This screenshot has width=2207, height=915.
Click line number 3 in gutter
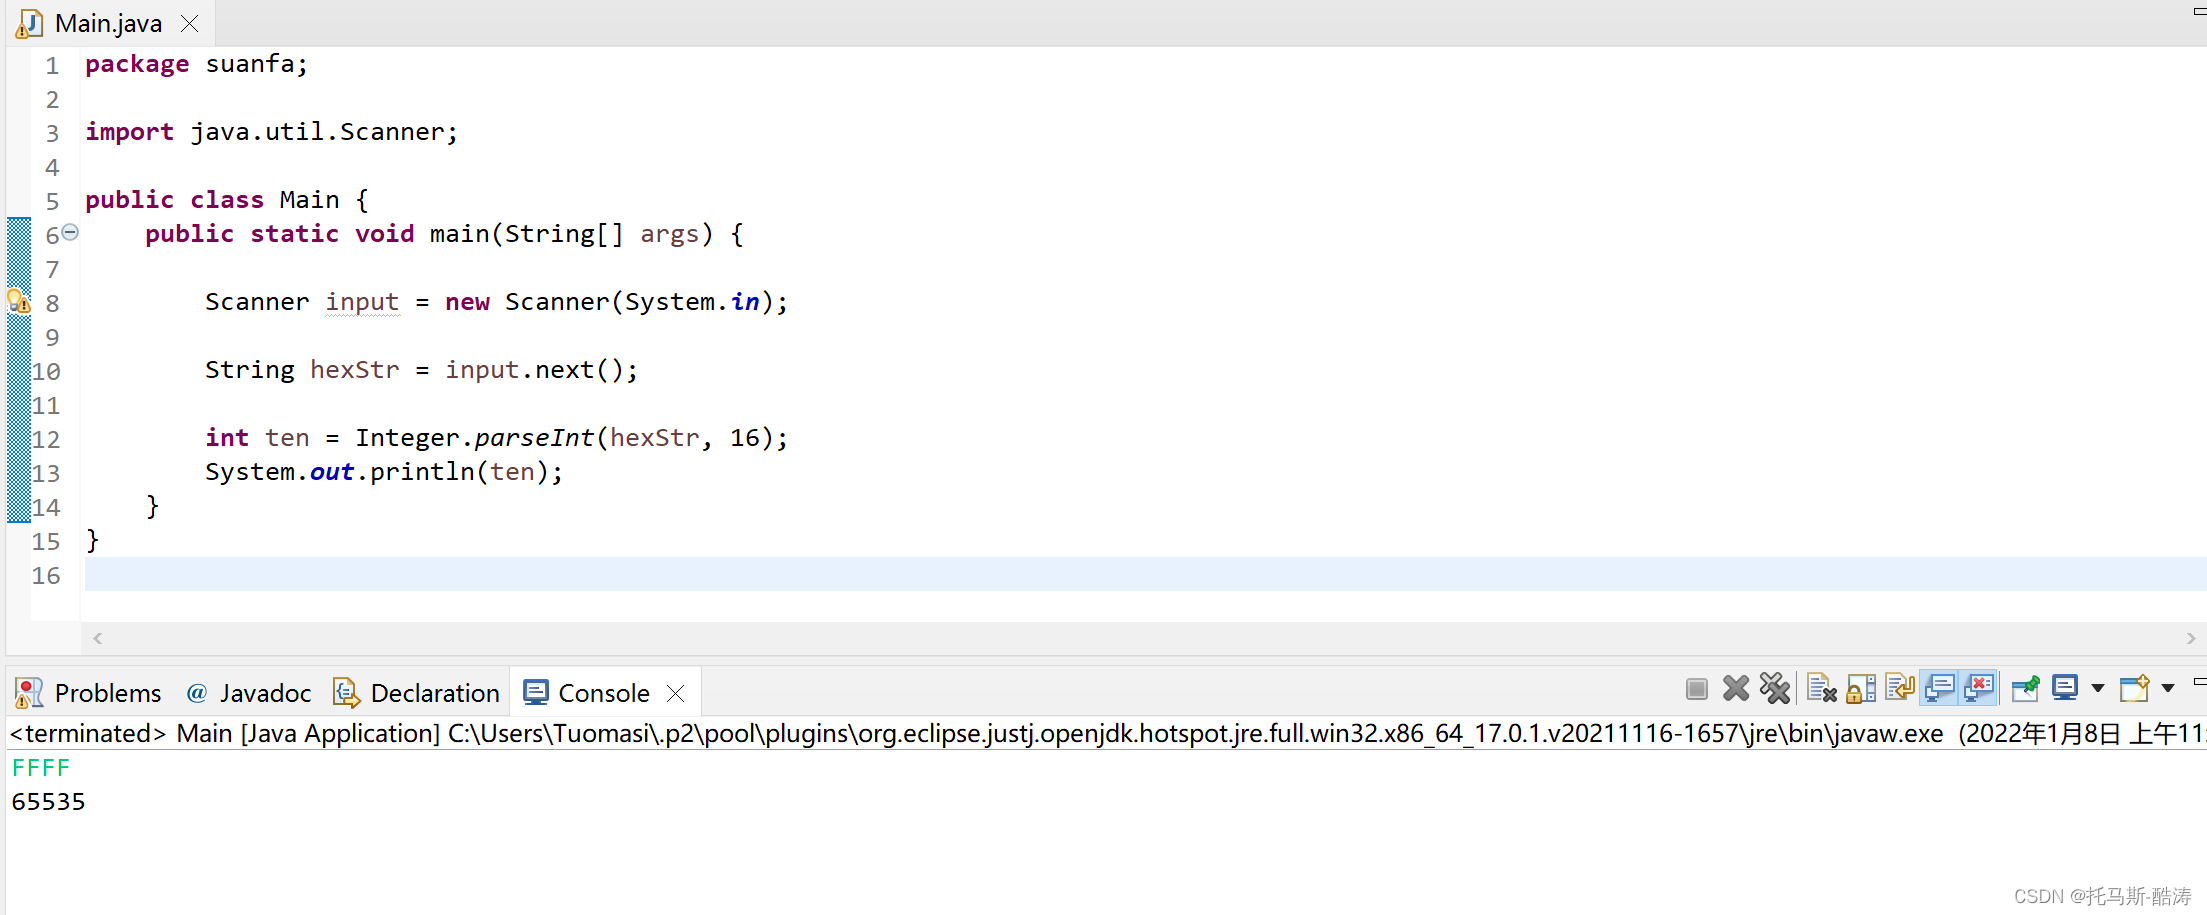coord(52,133)
